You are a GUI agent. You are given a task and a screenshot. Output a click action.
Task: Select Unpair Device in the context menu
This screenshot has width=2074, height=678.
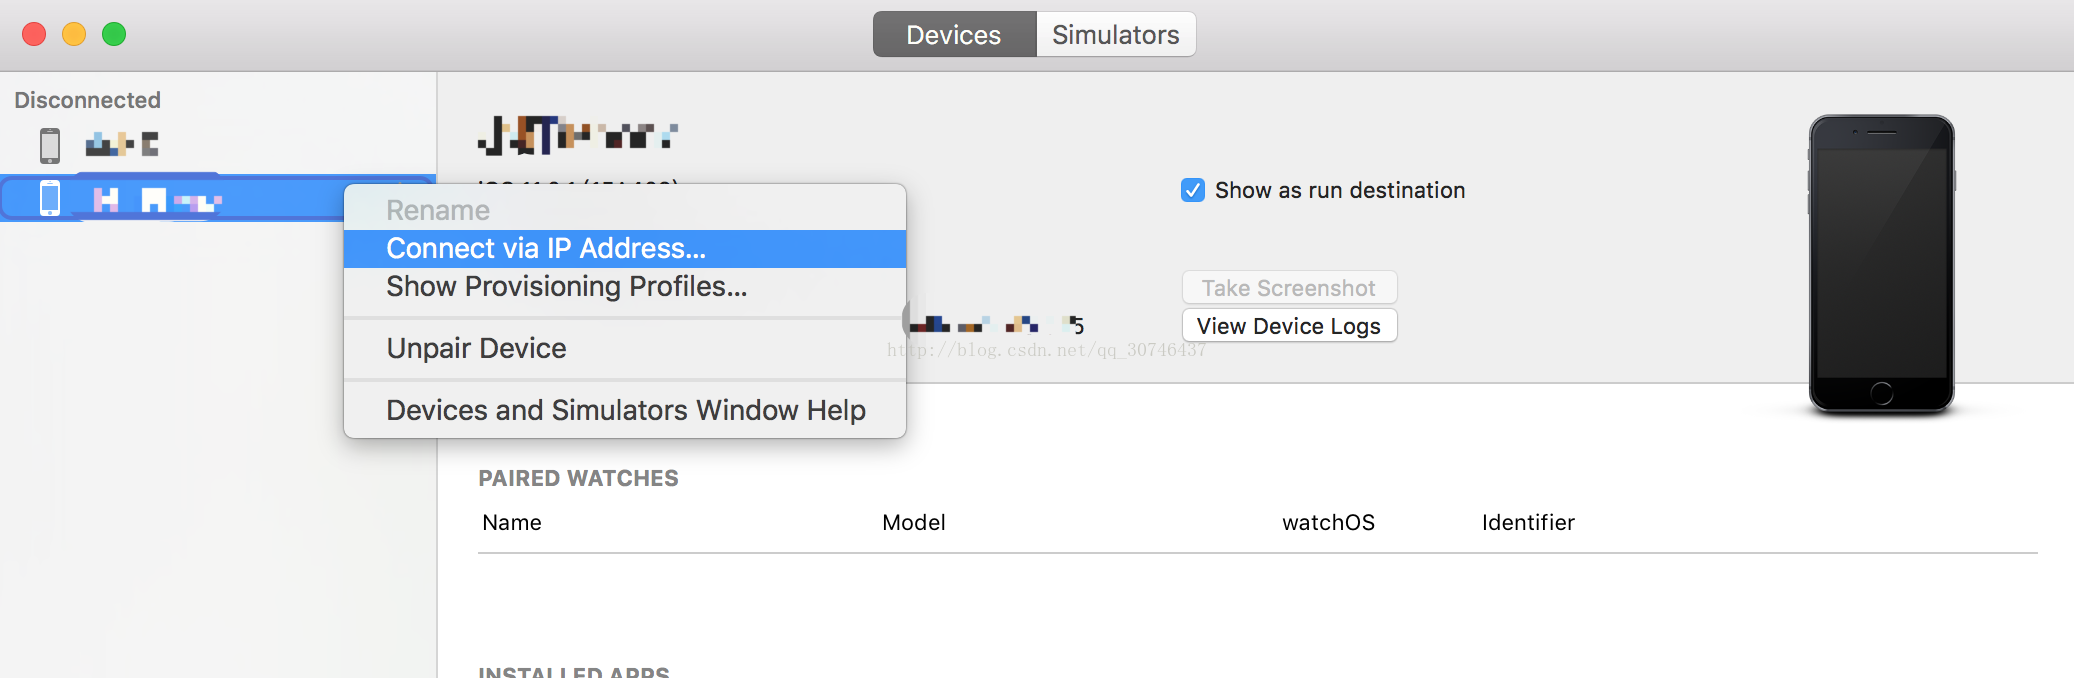point(625,349)
